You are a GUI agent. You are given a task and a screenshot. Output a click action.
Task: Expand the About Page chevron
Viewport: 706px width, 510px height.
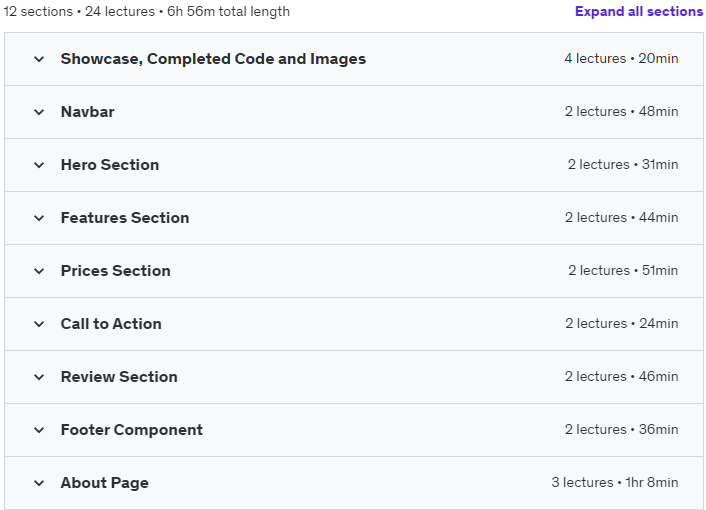coord(39,483)
